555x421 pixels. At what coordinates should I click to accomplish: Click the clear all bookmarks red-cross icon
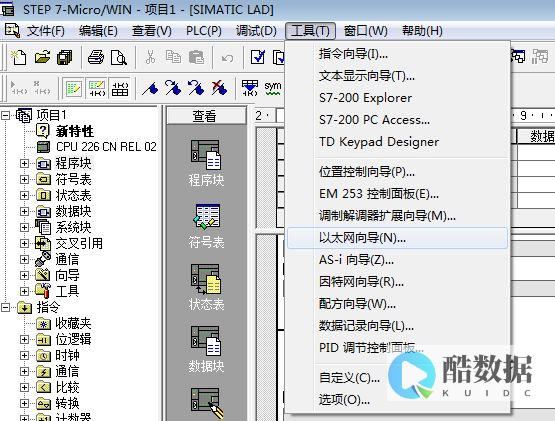(219, 88)
